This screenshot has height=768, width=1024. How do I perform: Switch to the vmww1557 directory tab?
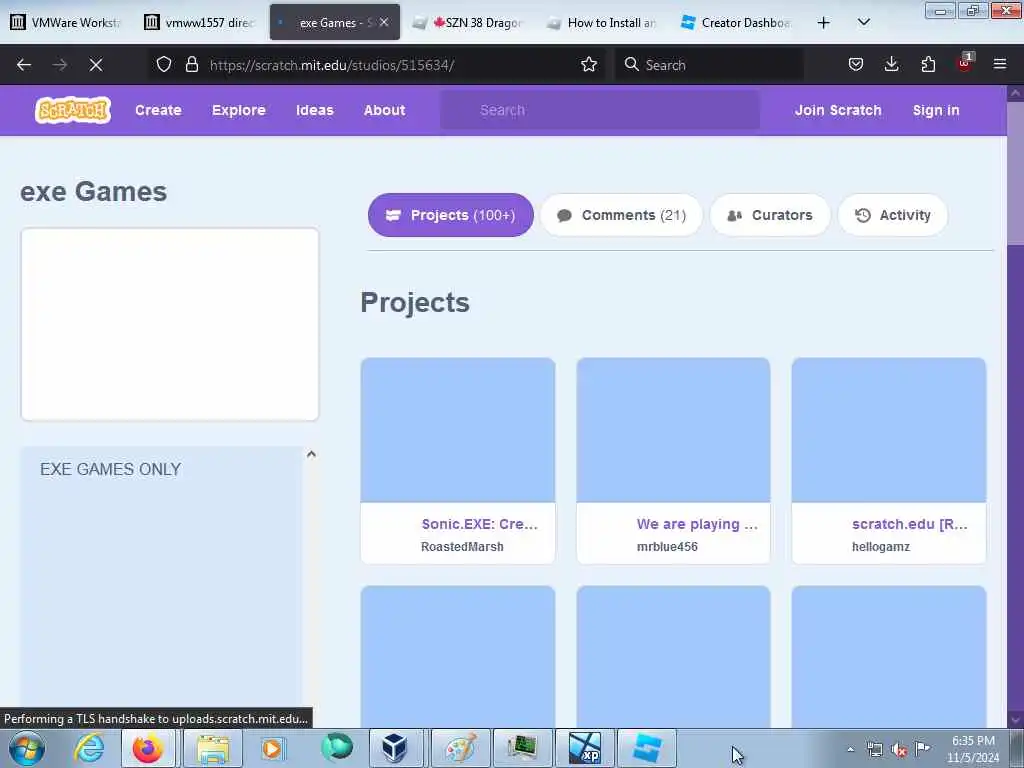pos(200,22)
